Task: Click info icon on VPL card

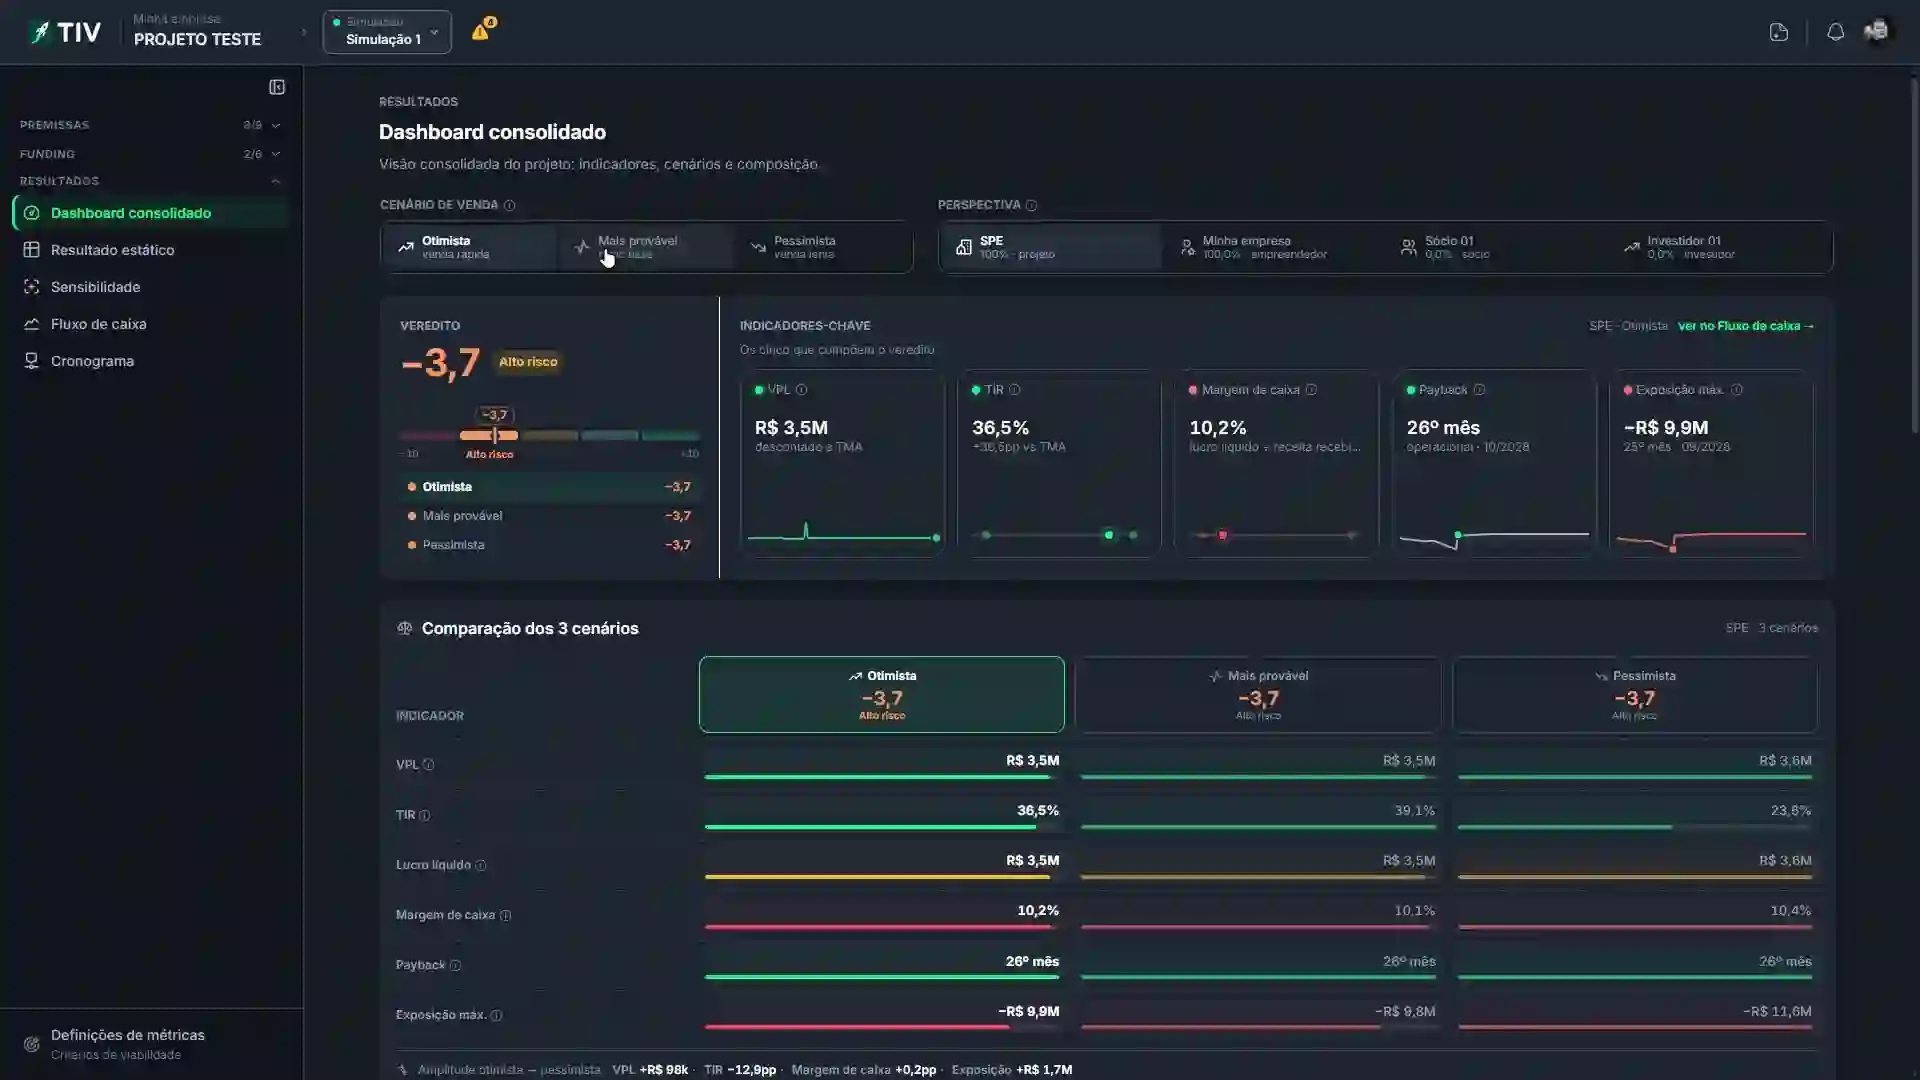Action: coord(801,390)
